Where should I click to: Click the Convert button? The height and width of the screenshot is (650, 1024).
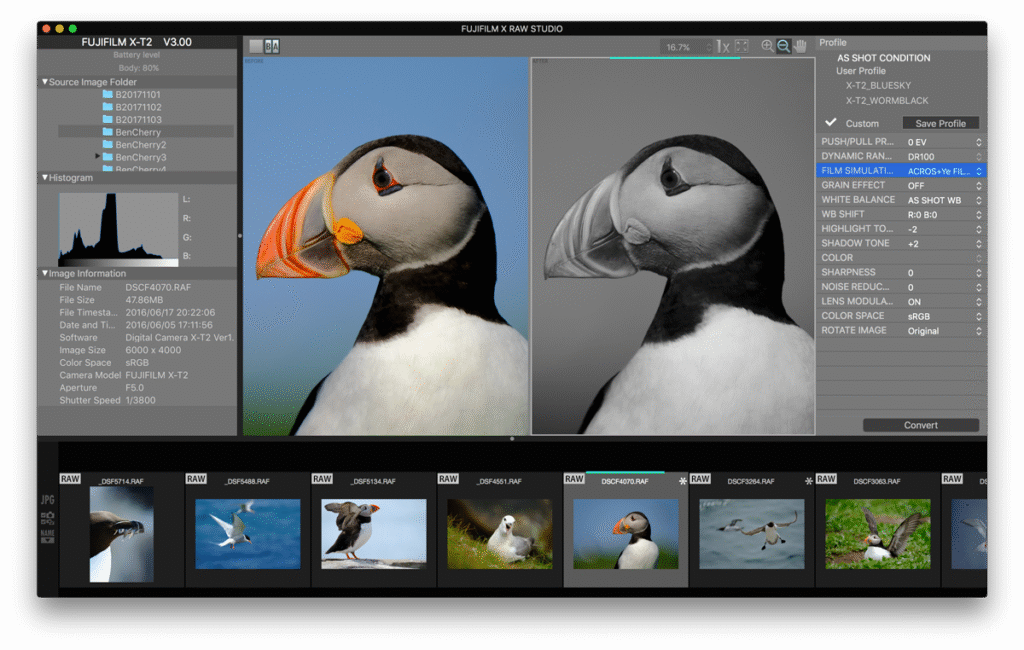[x=920, y=424]
